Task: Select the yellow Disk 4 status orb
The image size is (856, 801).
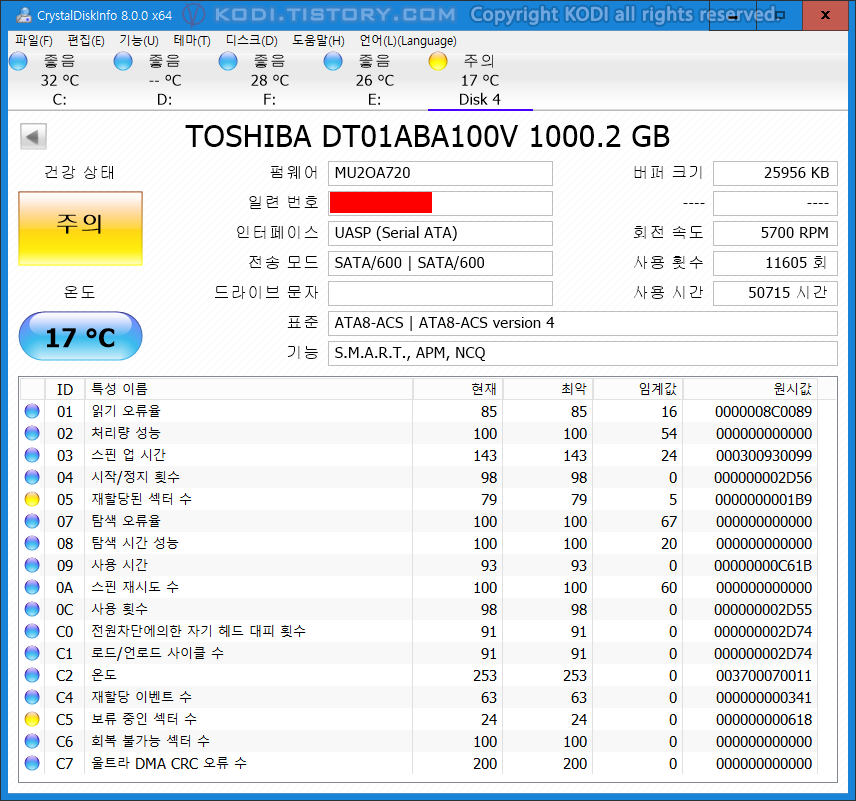Action: click(438, 61)
